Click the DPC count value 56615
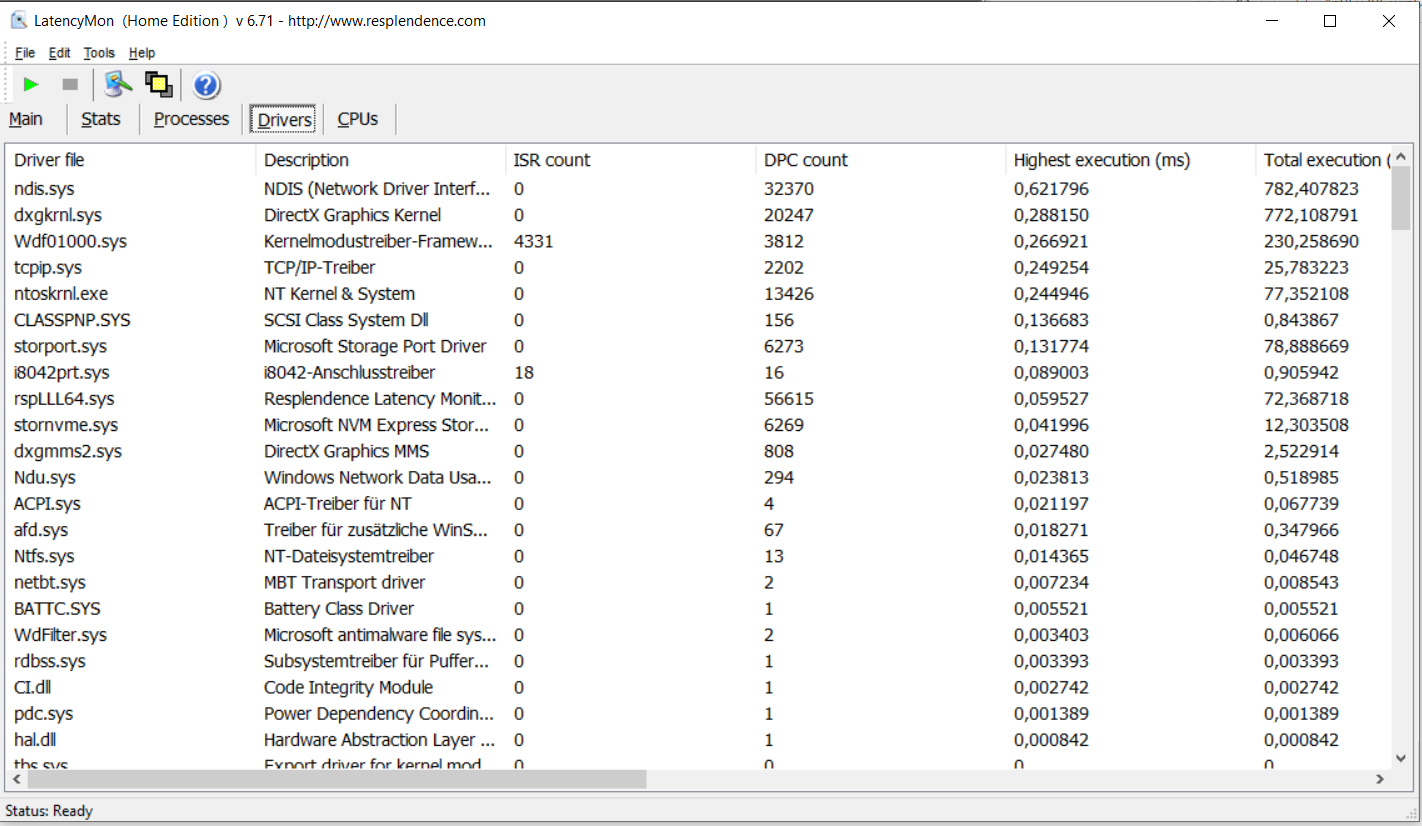The width and height of the screenshot is (1422, 826). point(789,399)
